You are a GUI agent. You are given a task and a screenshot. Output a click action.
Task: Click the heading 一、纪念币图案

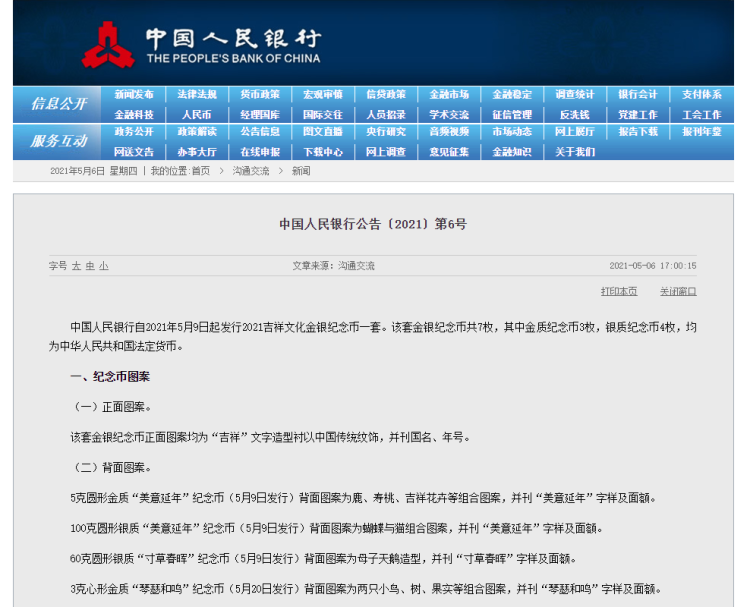click(110, 377)
